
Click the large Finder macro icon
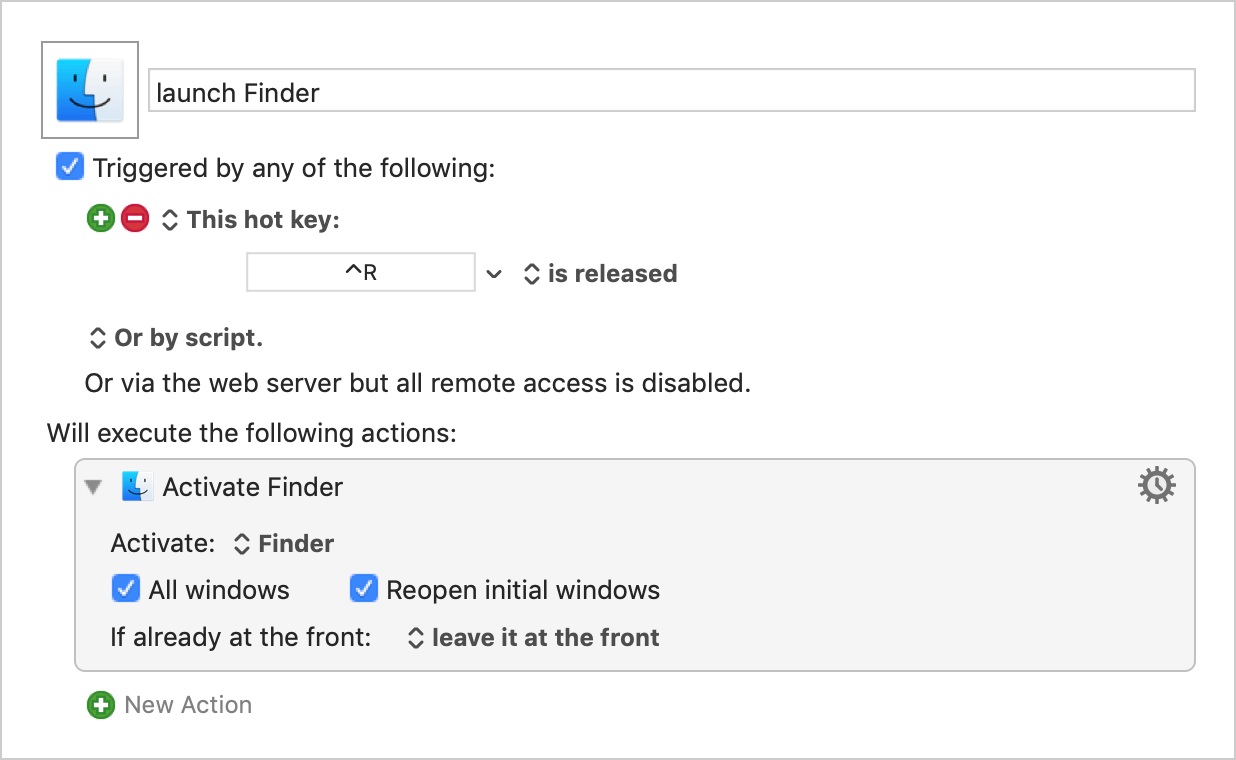pos(90,90)
